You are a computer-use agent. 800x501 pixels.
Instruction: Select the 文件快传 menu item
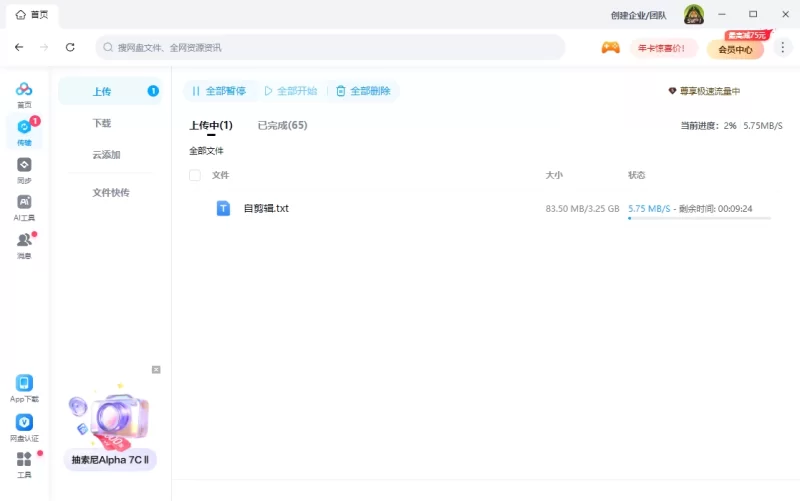(110, 192)
